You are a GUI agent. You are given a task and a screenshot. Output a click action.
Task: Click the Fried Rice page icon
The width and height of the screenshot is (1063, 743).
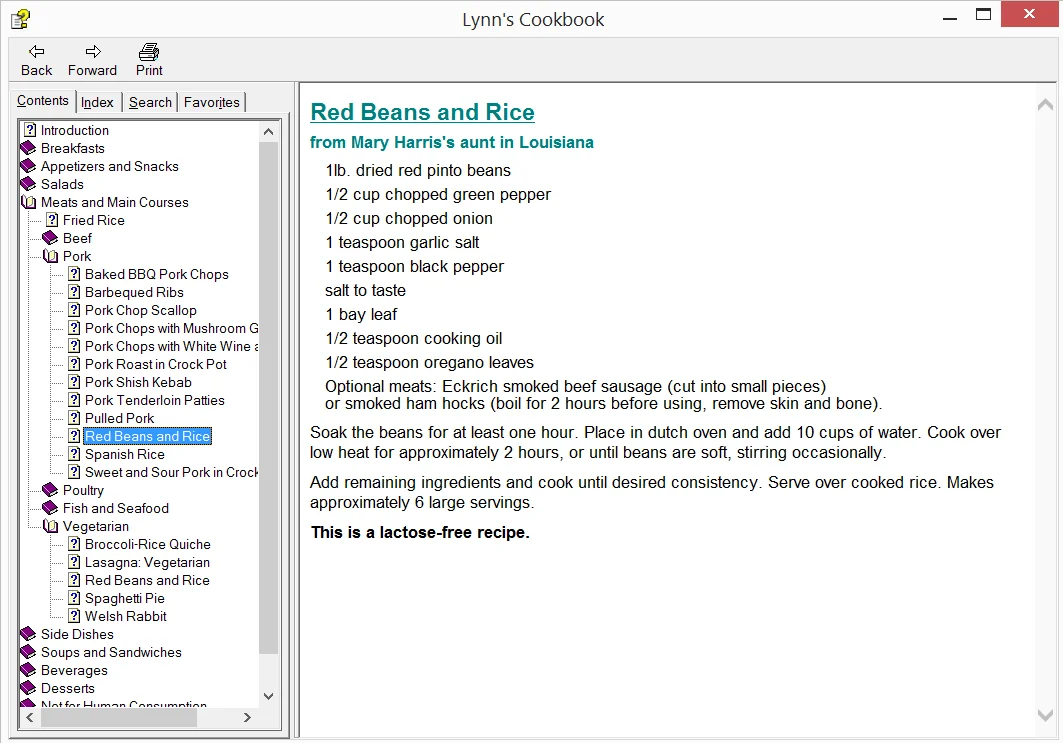[52, 220]
